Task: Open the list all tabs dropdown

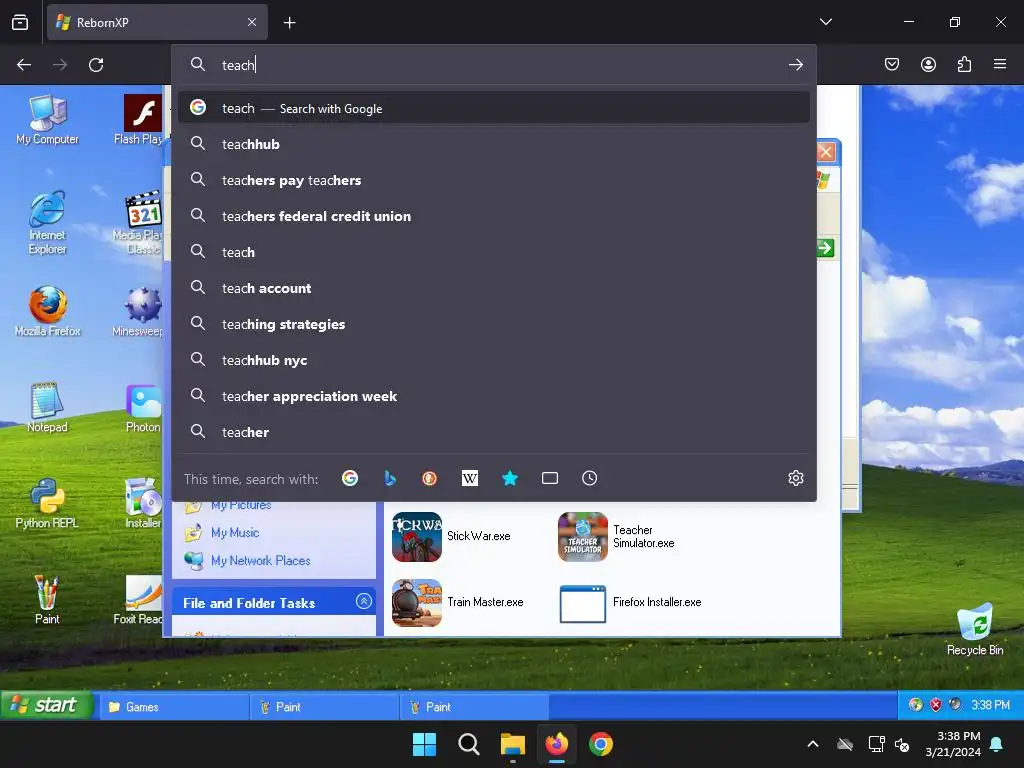Action: point(825,22)
